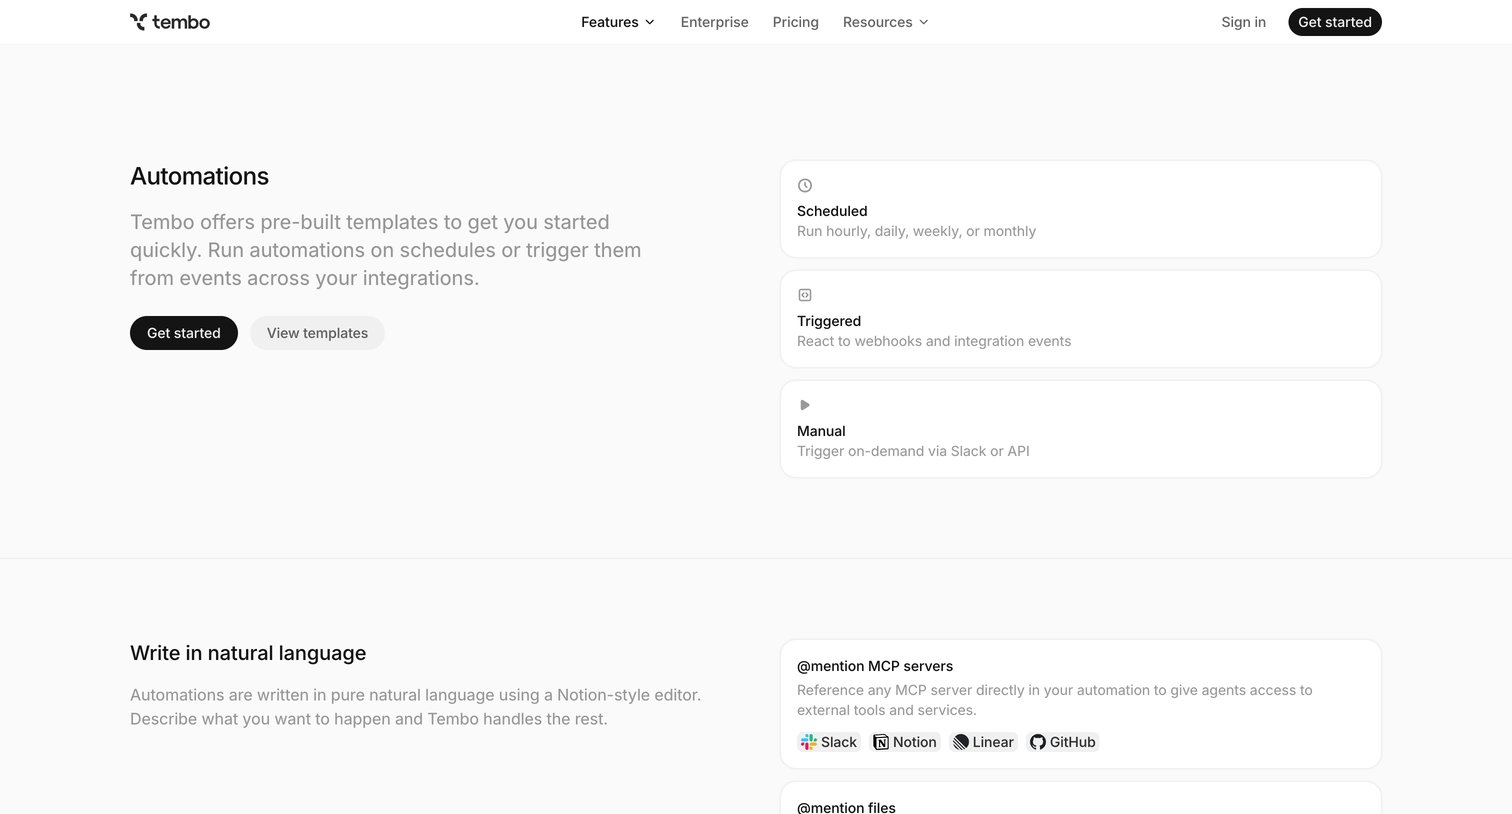
Task: Click the Linear label in MCP servers
Action: (993, 742)
